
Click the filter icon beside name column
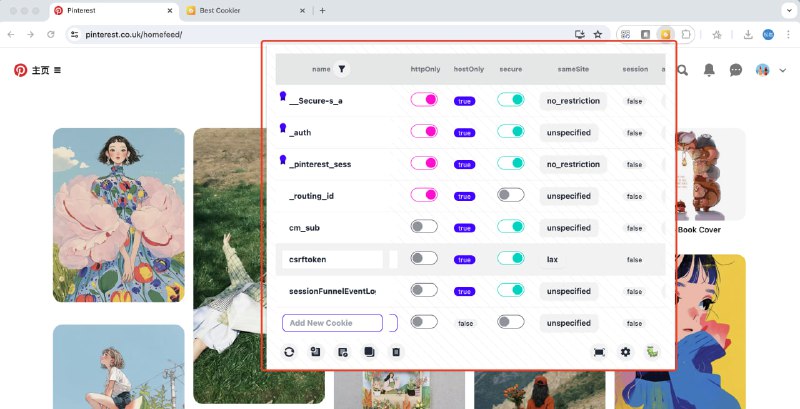tap(343, 69)
